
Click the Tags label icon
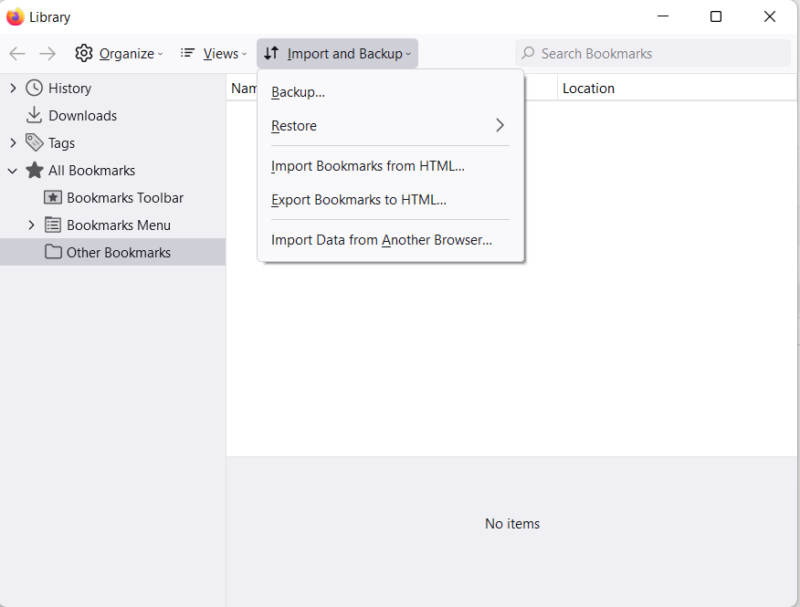(32, 142)
